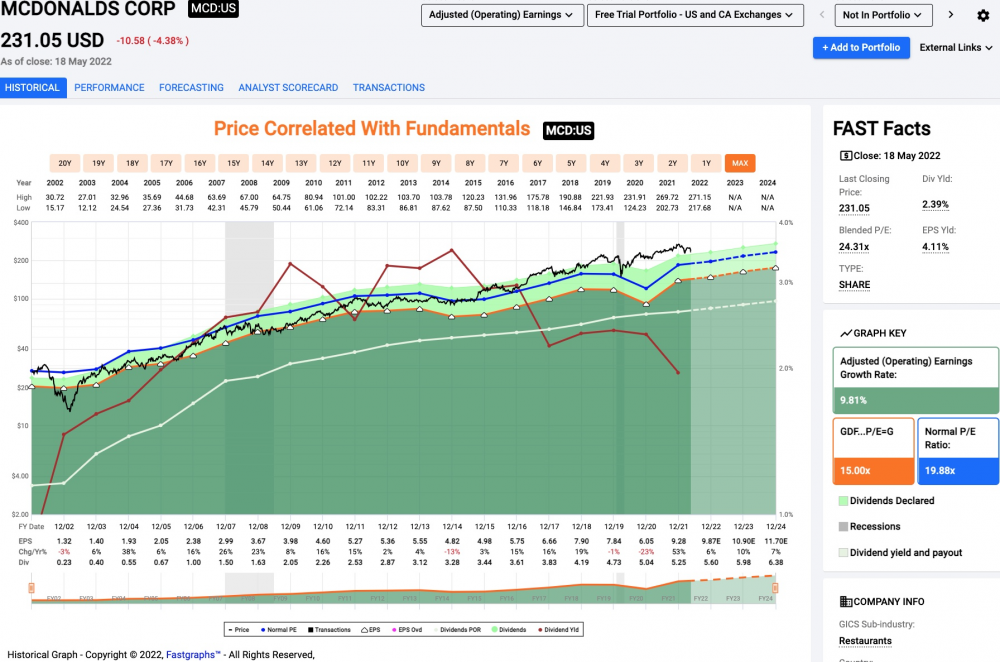This screenshot has height=662, width=1000.
Task: Select the 1Y time range
Action: point(707,163)
